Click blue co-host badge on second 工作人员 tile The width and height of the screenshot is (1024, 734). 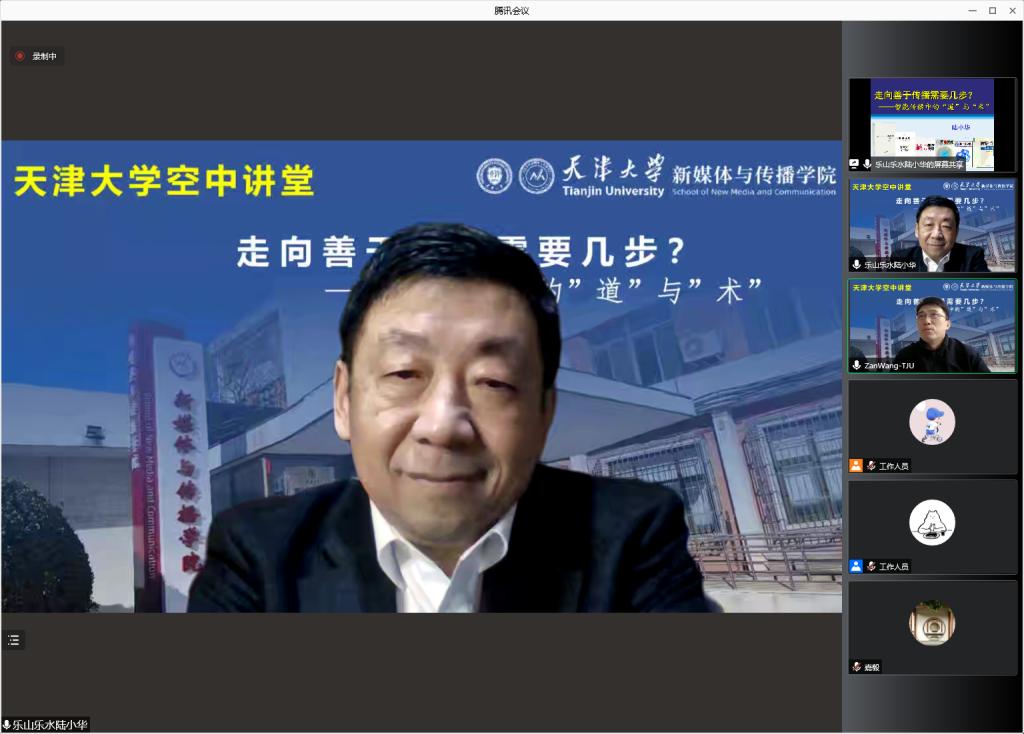(x=856, y=566)
